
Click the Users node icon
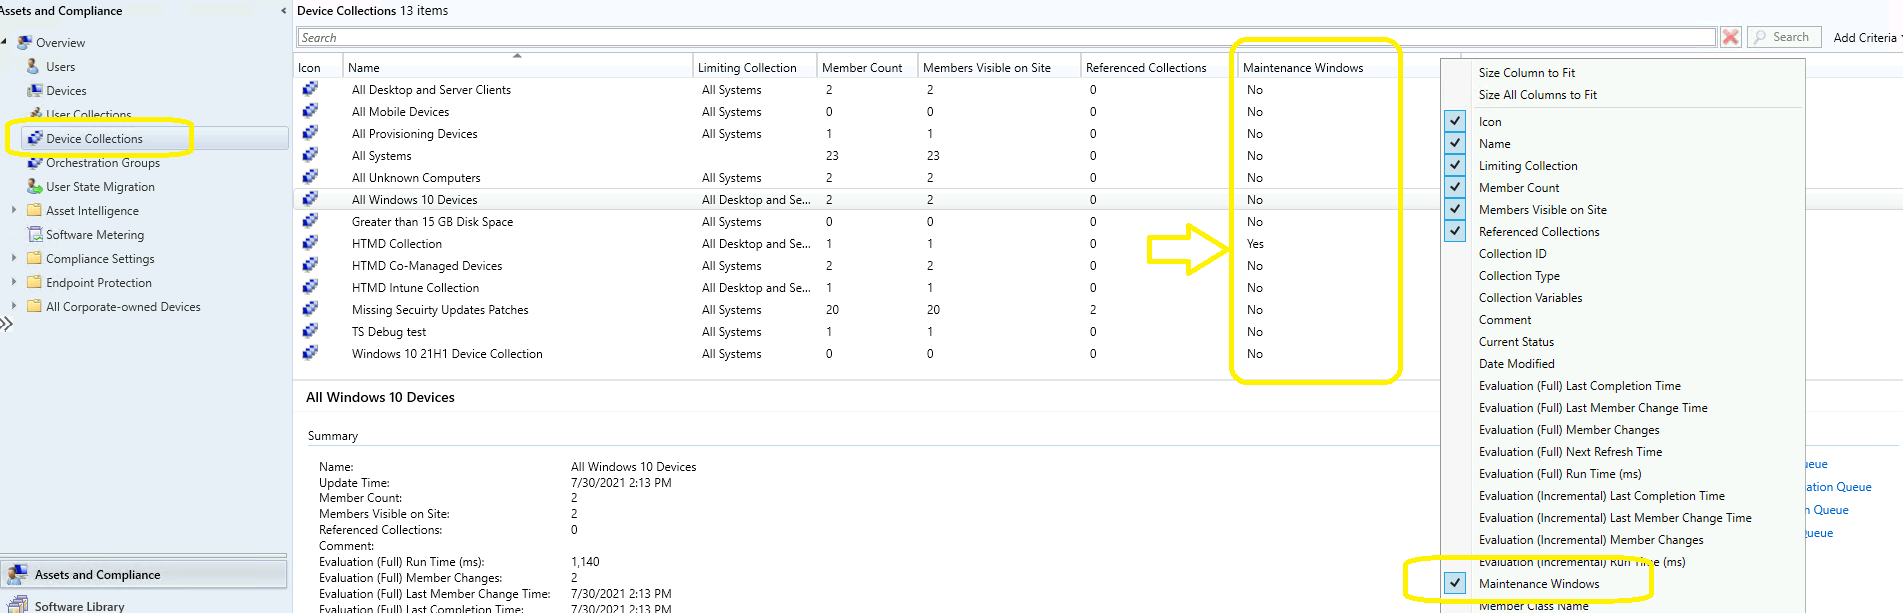pos(35,66)
